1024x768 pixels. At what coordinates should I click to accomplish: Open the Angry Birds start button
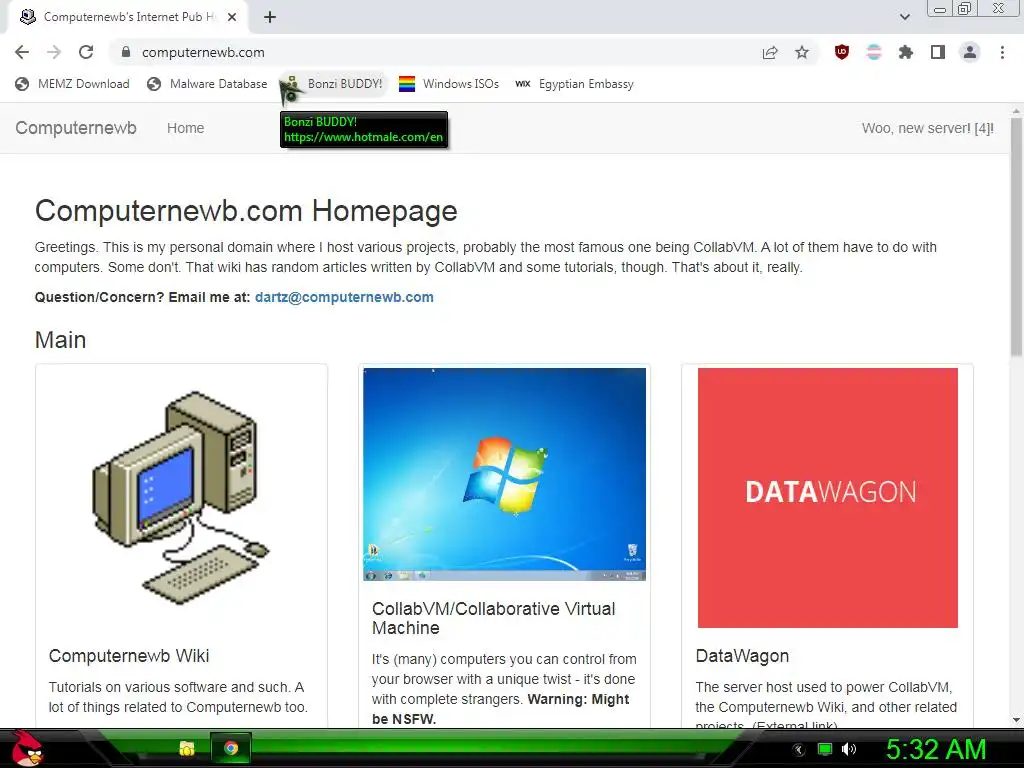[x=26, y=748]
